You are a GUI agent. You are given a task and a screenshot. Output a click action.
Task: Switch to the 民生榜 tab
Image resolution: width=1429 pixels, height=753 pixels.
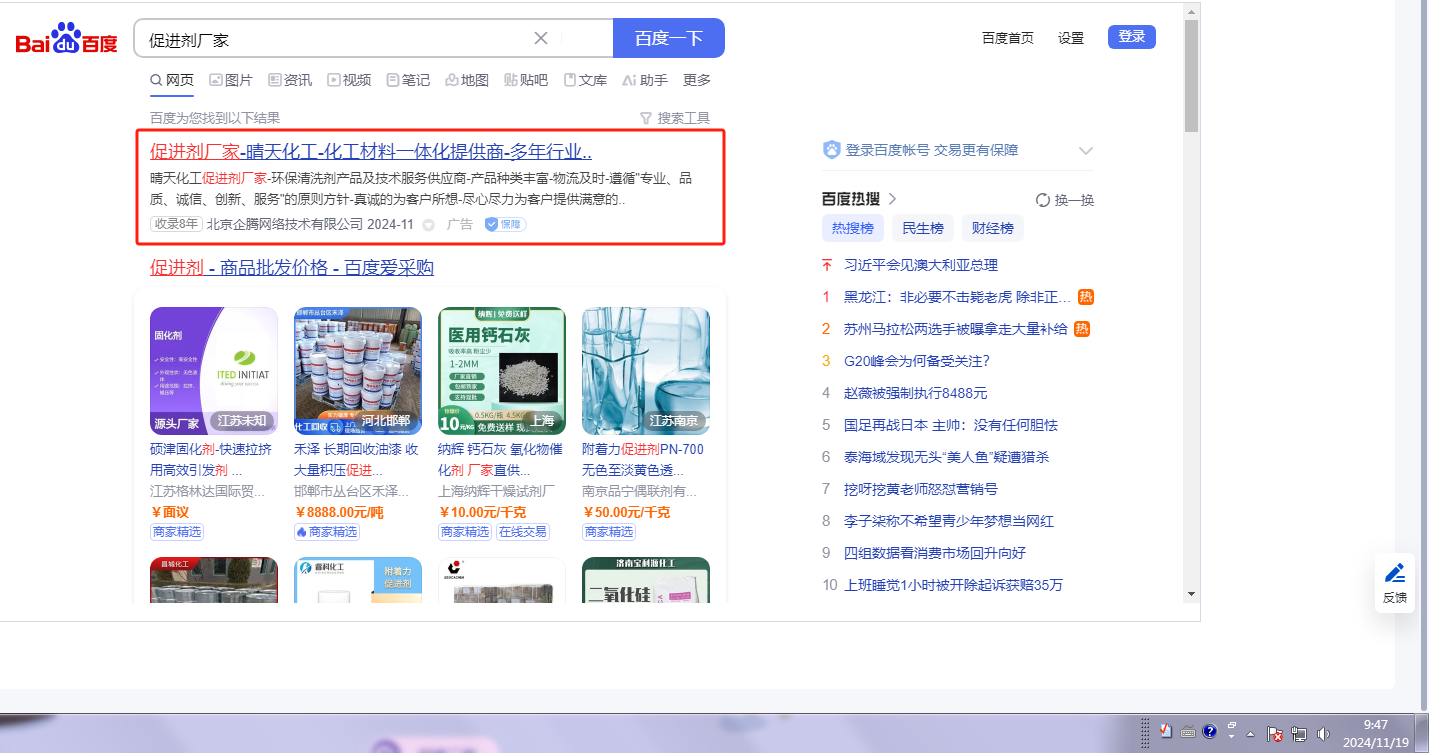point(923,228)
